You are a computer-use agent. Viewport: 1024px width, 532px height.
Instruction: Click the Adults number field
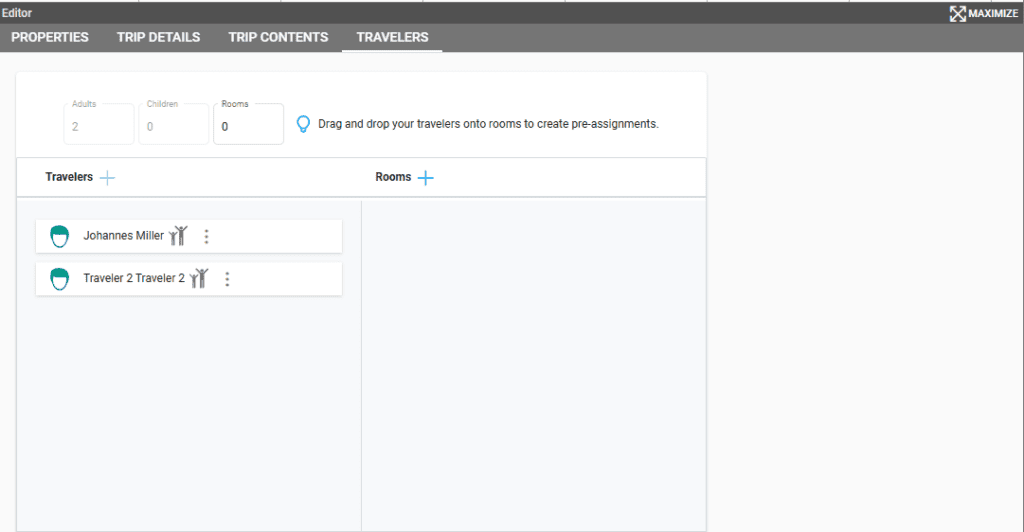point(98,126)
